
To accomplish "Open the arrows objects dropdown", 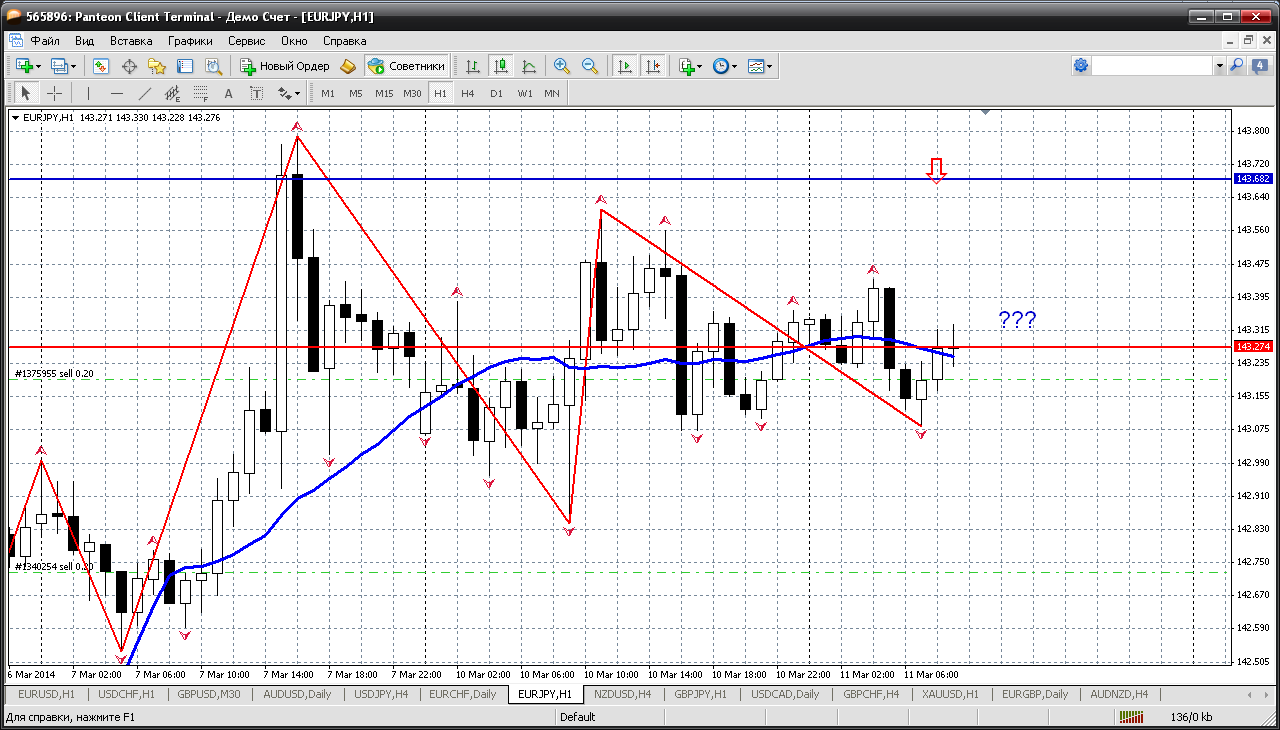I will tap(289, 93).
